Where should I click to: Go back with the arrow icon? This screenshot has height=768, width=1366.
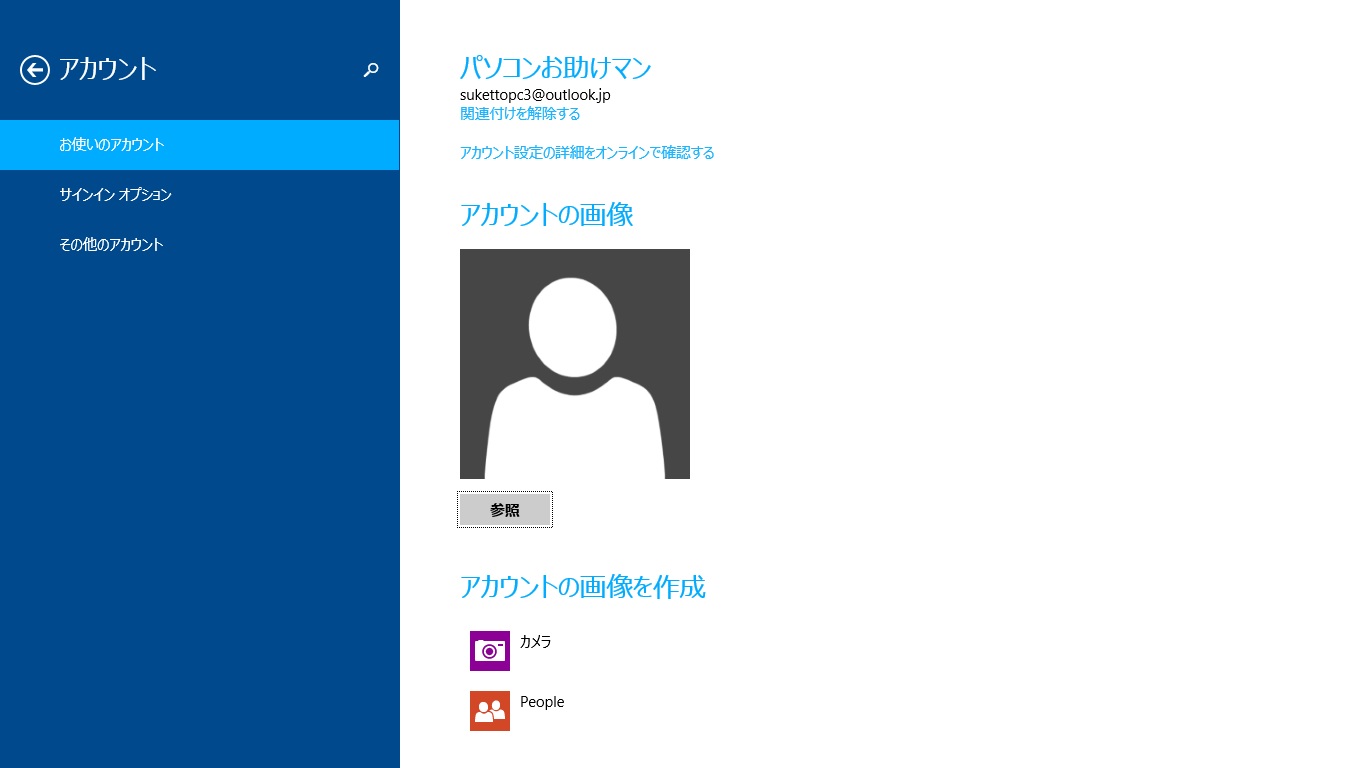[35, 69]
